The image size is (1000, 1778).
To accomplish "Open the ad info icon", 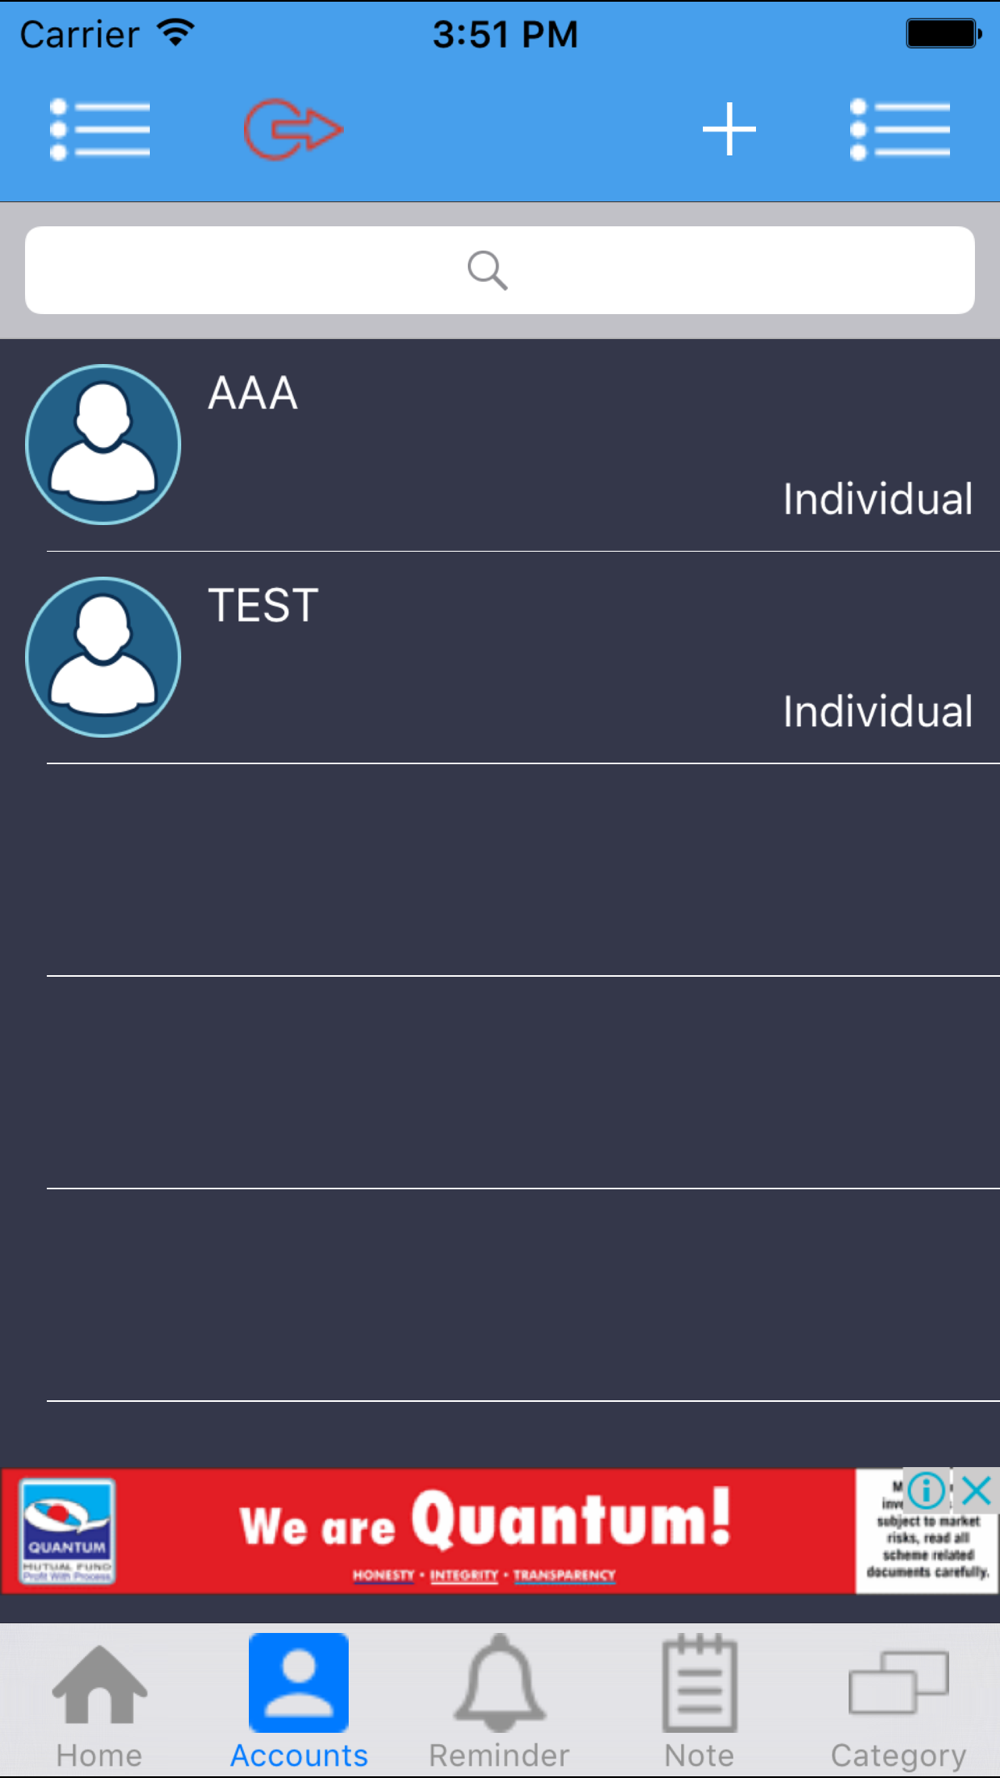I will pos(926,1490).
